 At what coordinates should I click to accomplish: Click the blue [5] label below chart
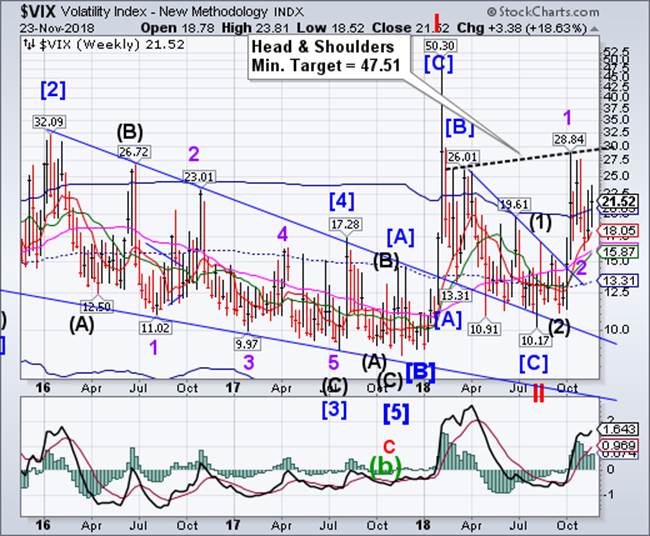point(396,413)
